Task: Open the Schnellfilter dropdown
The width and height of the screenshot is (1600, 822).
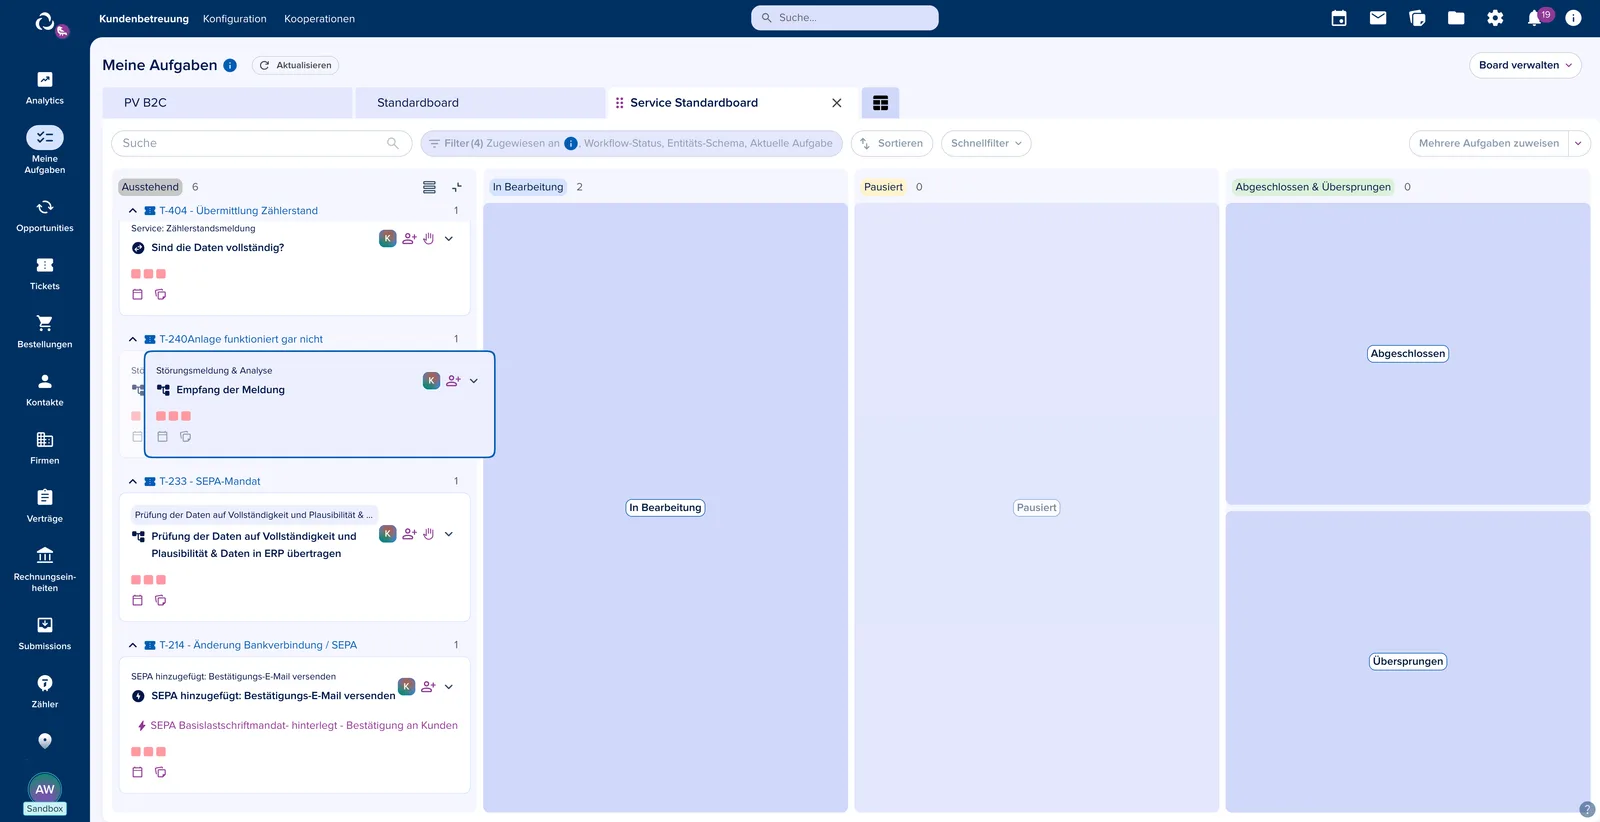Action: coord(986,143)
